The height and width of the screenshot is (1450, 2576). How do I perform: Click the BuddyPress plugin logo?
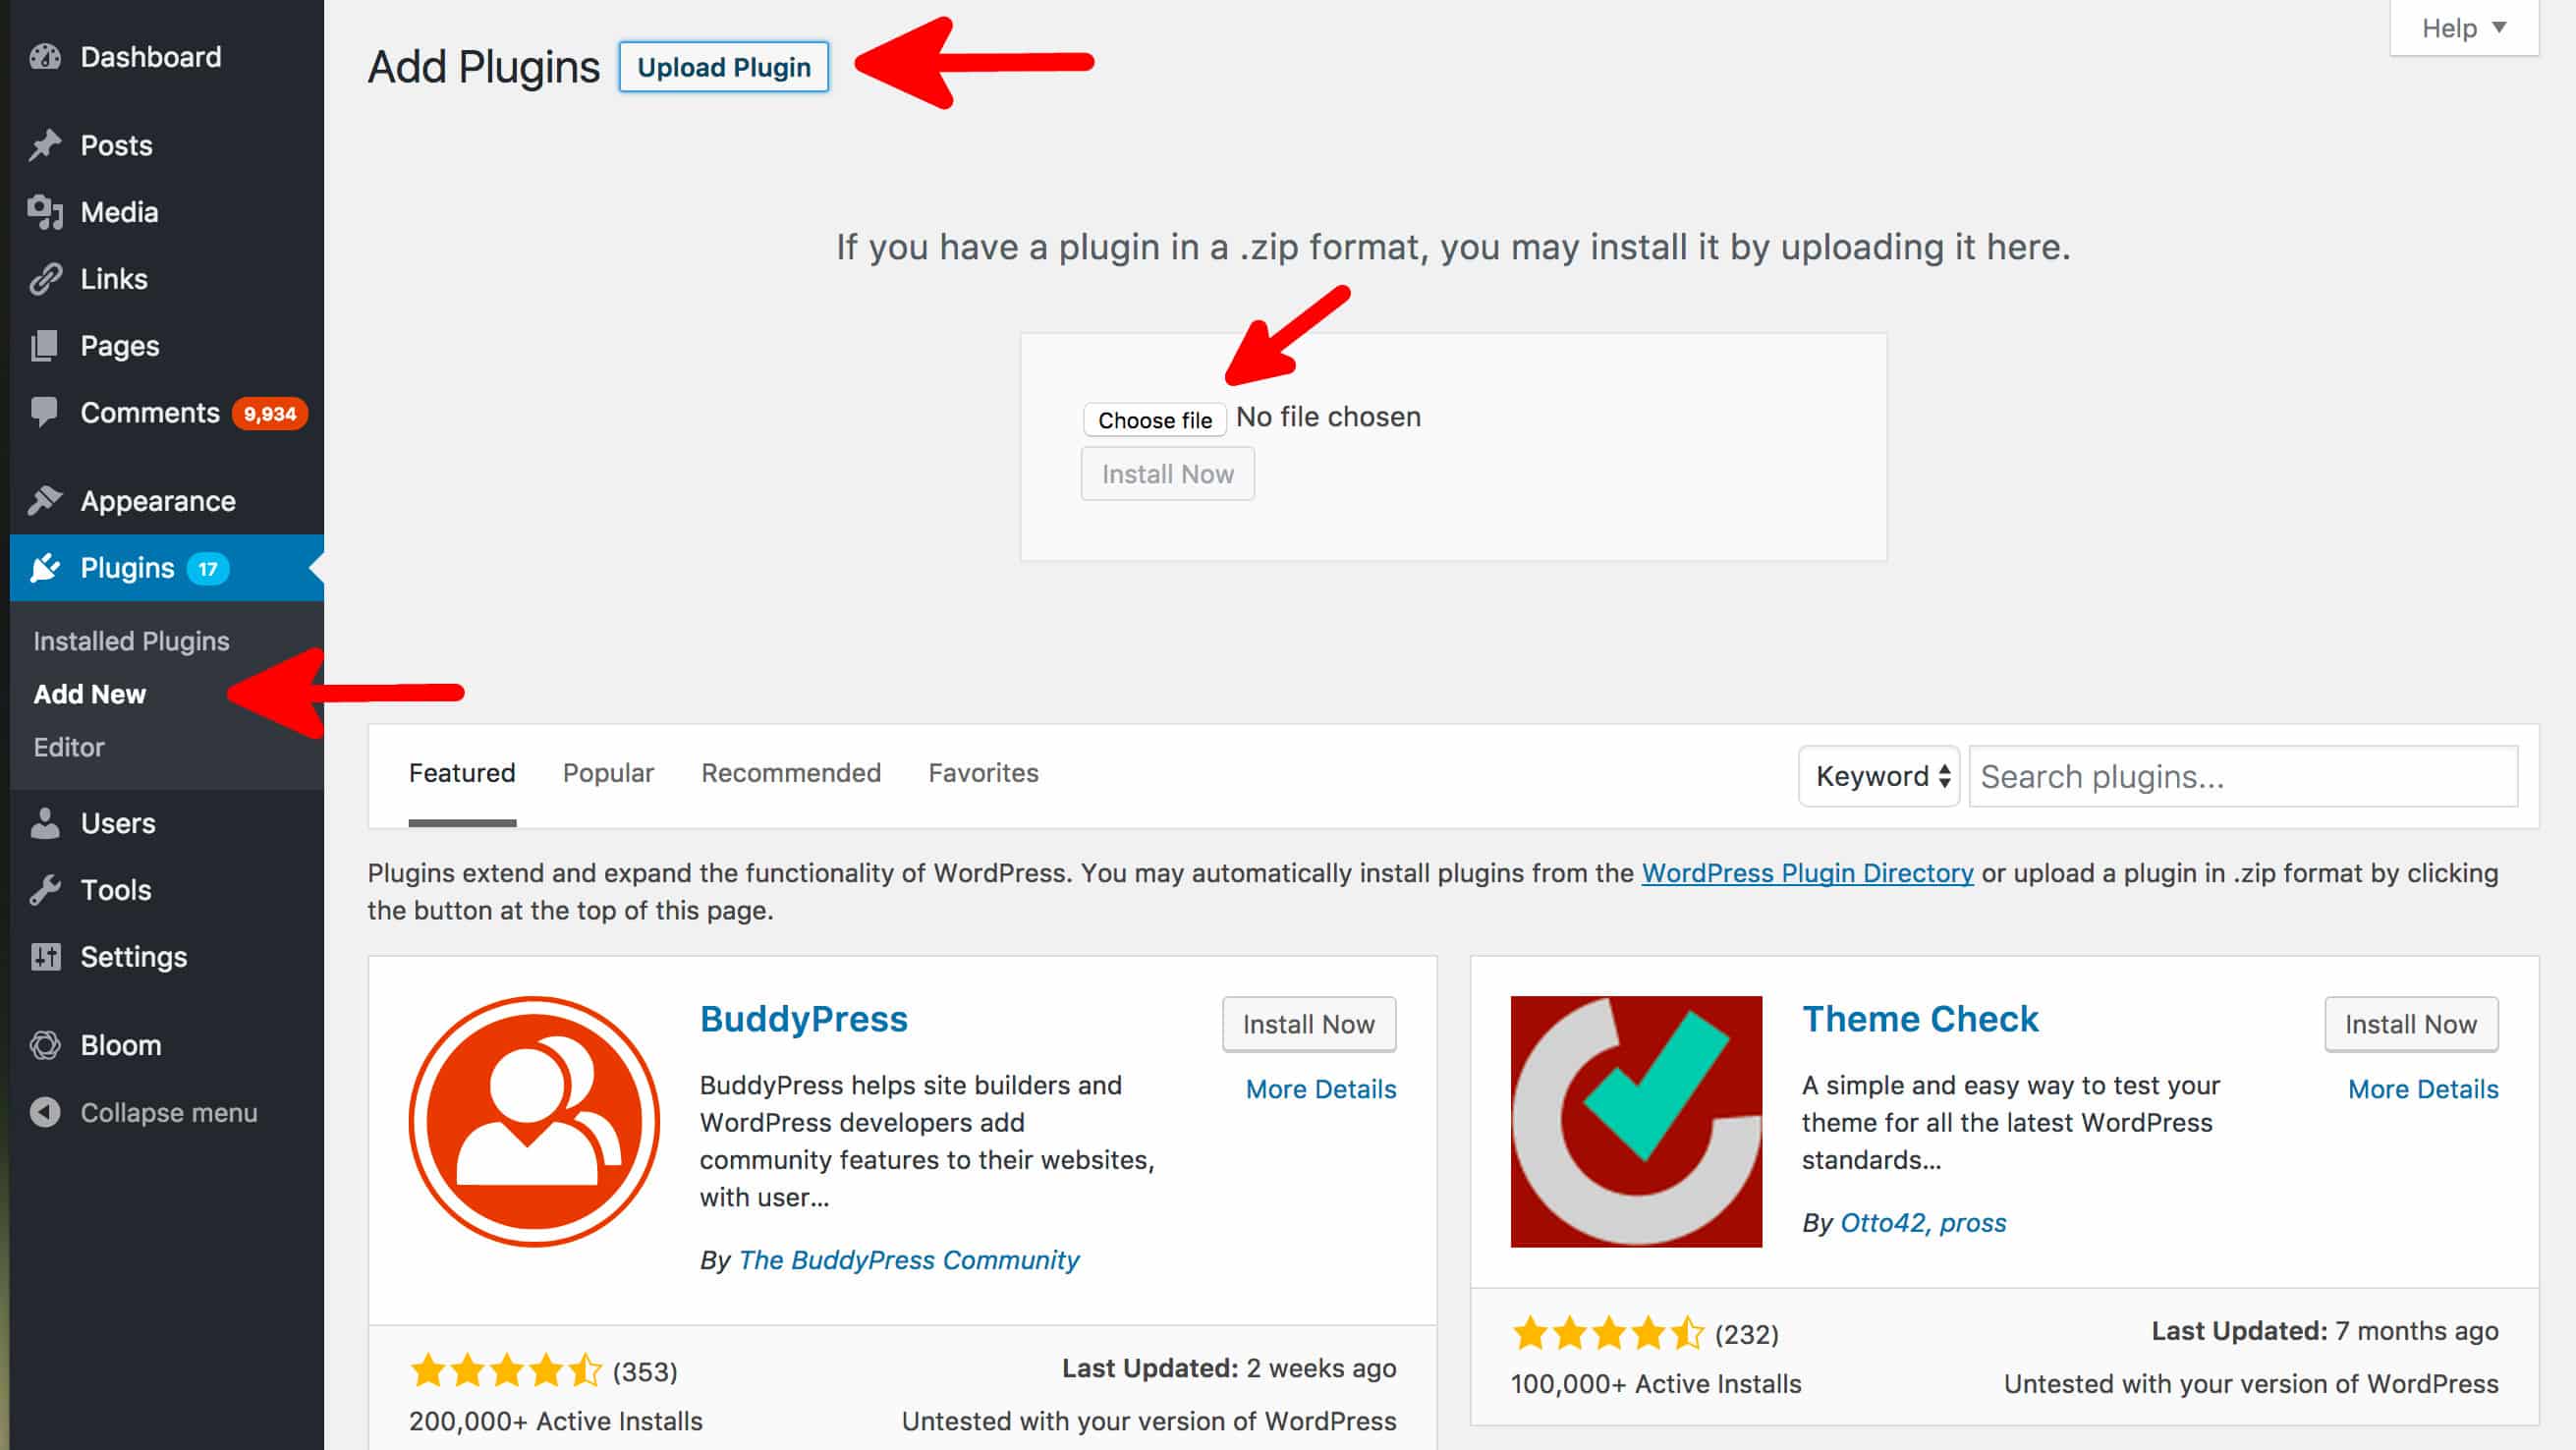pyautogui.click(x=534, y=1121)
